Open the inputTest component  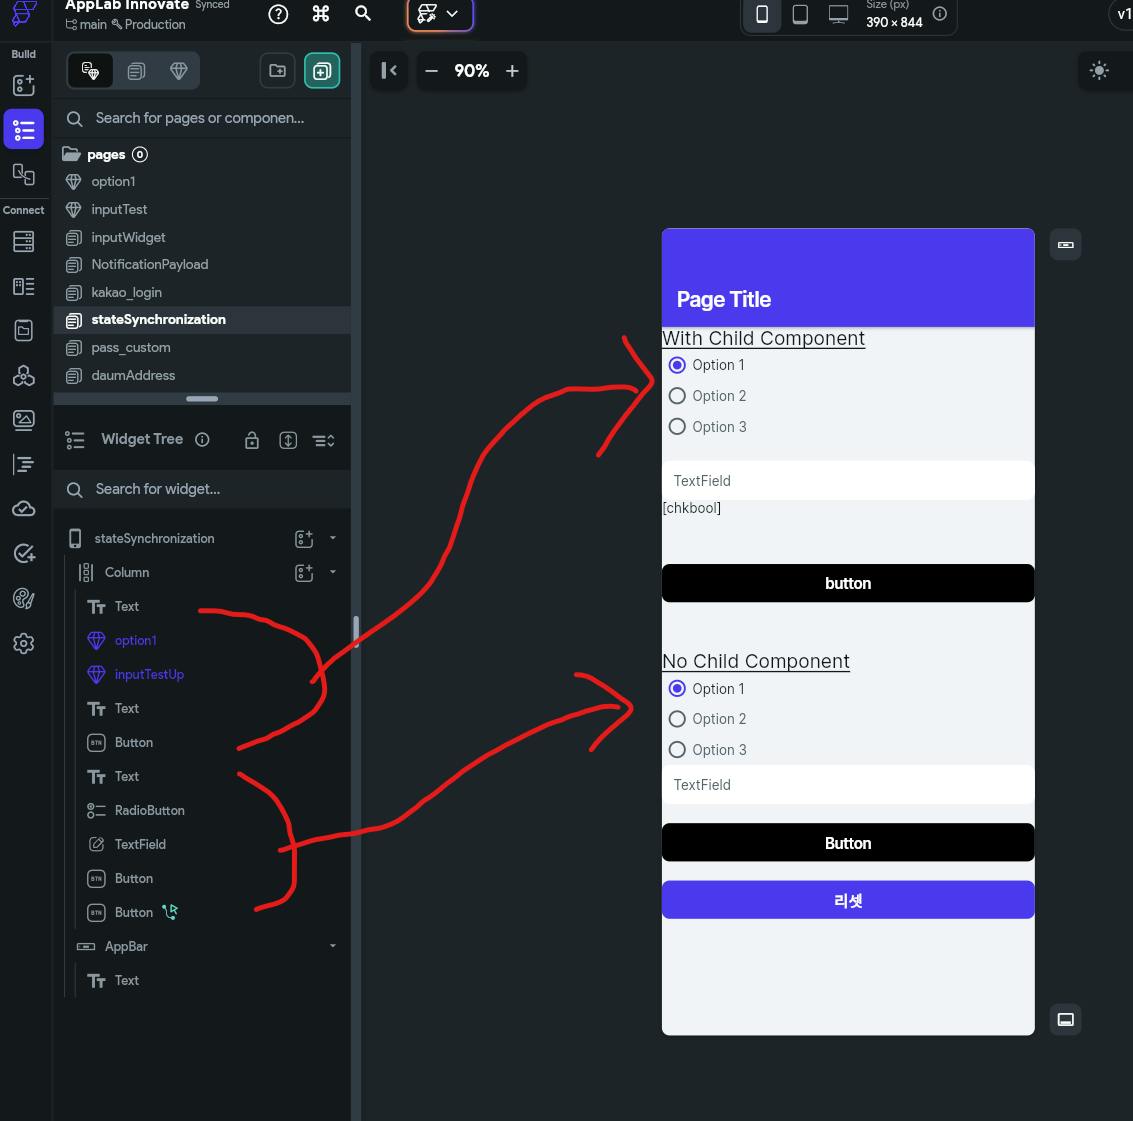(x=119, y=210)
